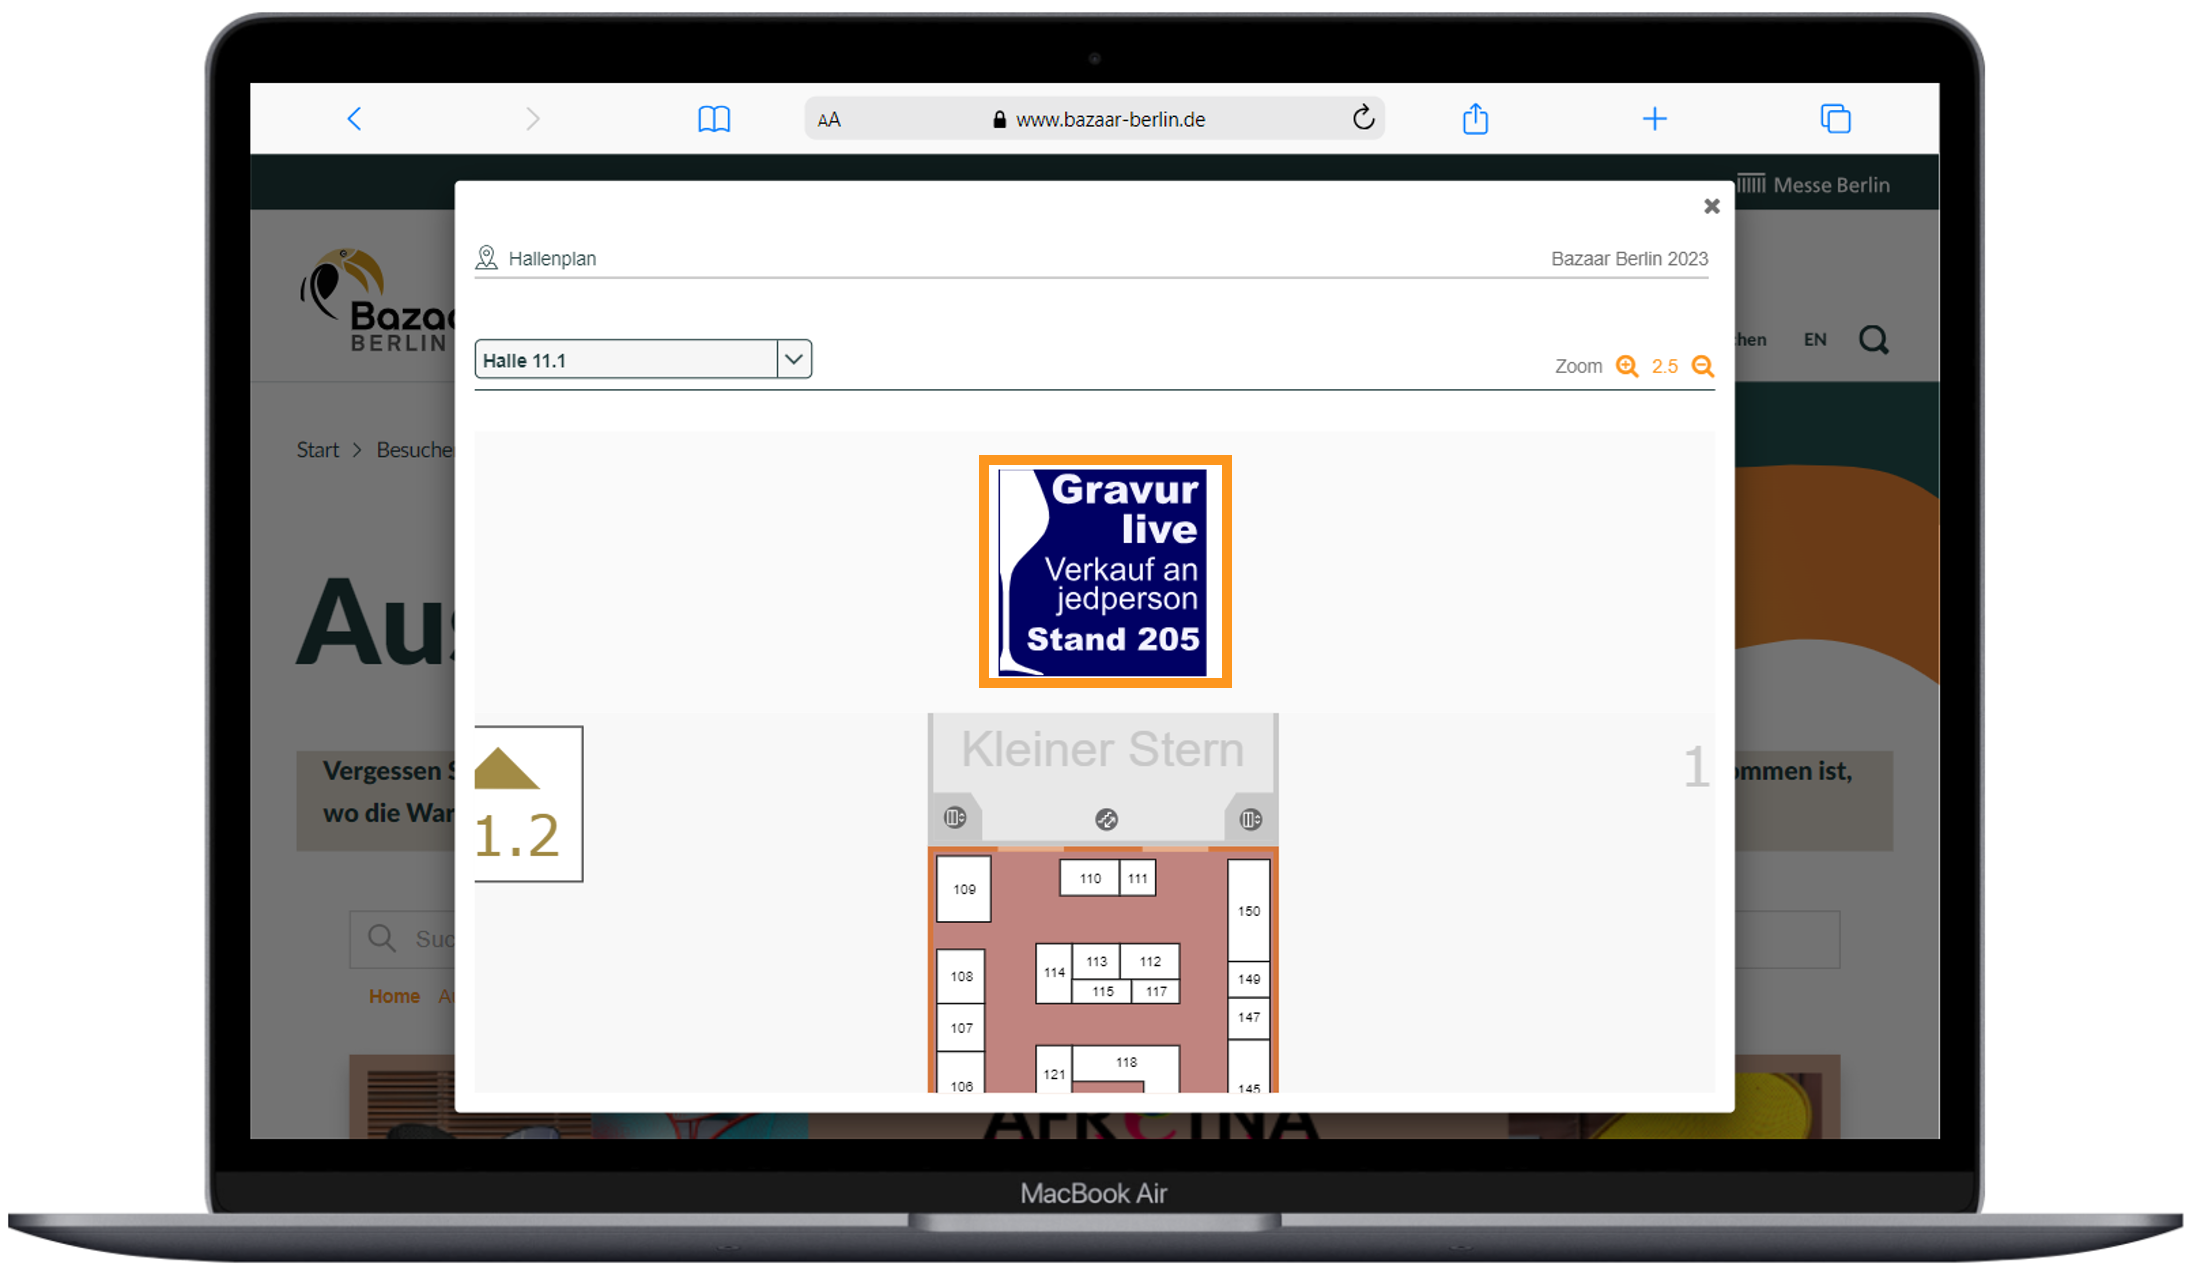Click the AA reader text-size button

point(829,120)
